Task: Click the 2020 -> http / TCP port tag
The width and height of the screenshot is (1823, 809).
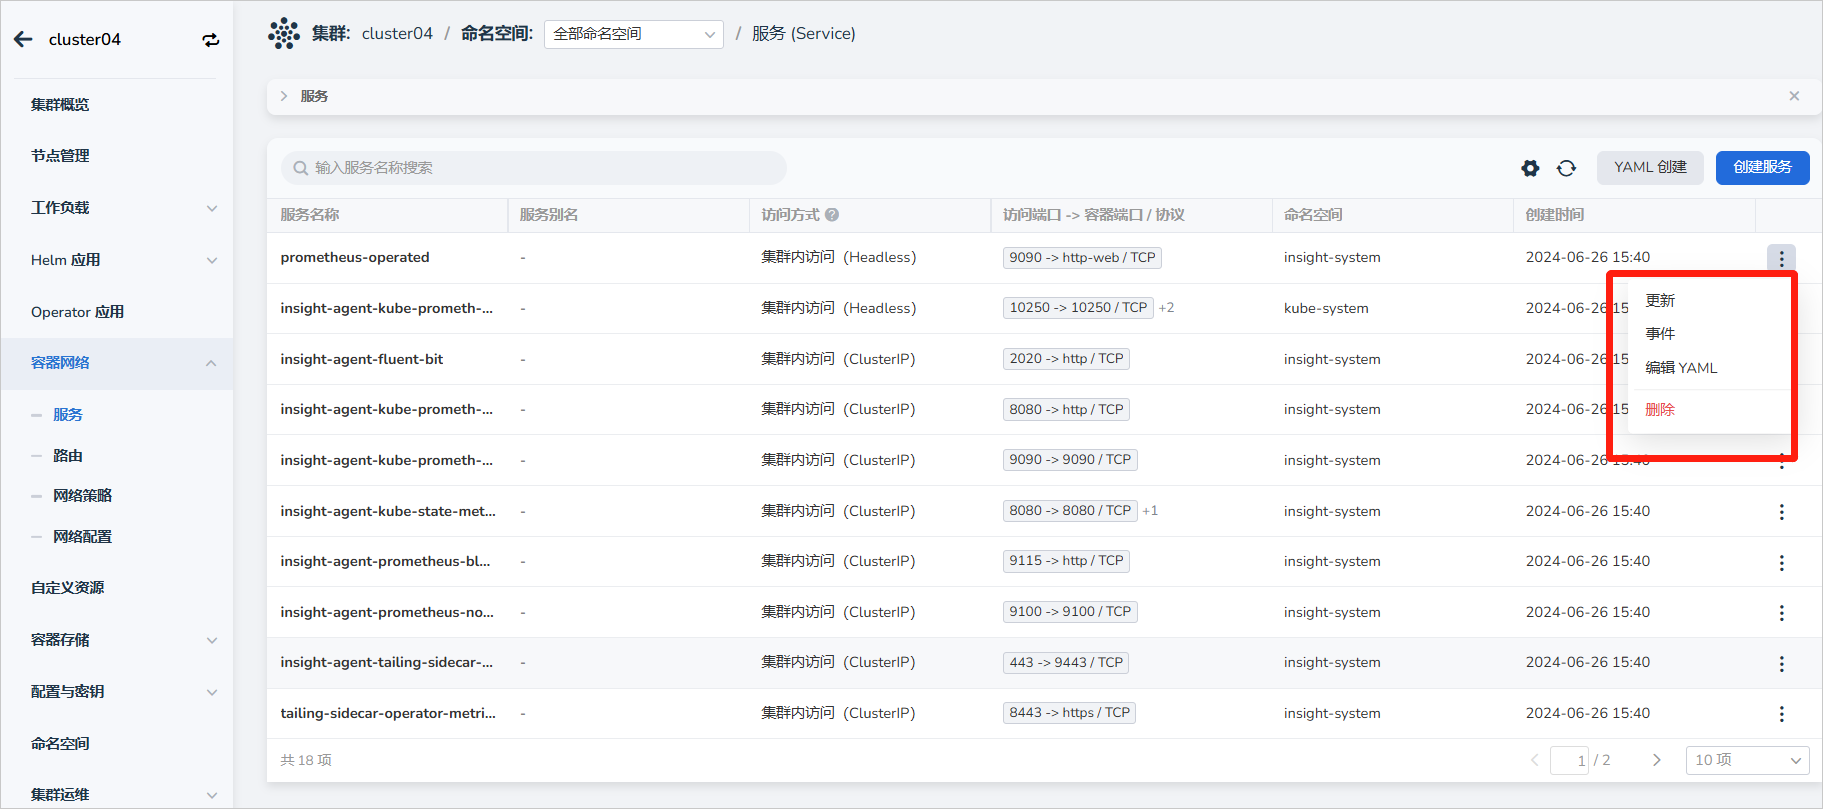Action: [1066, 359]
